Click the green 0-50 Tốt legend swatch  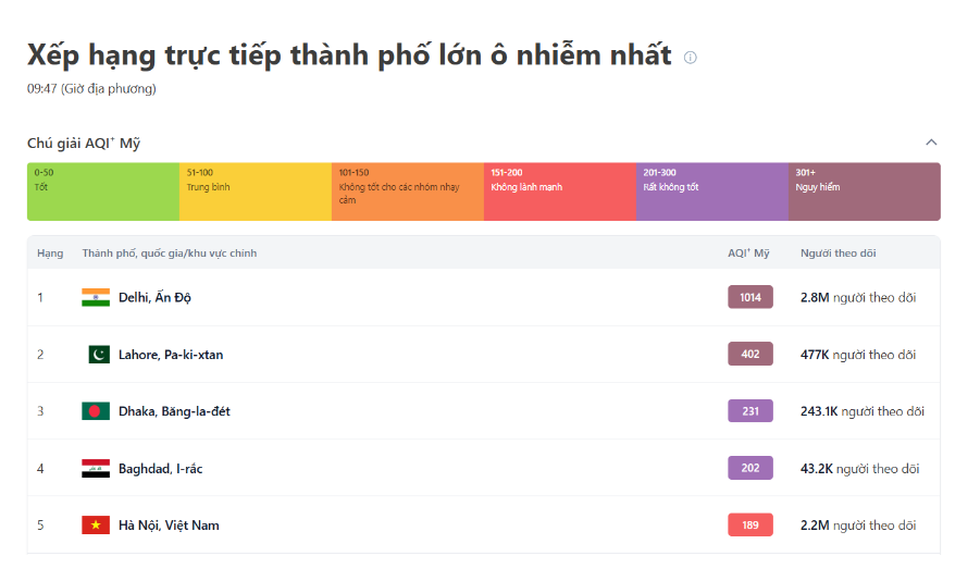coord(103,191)
